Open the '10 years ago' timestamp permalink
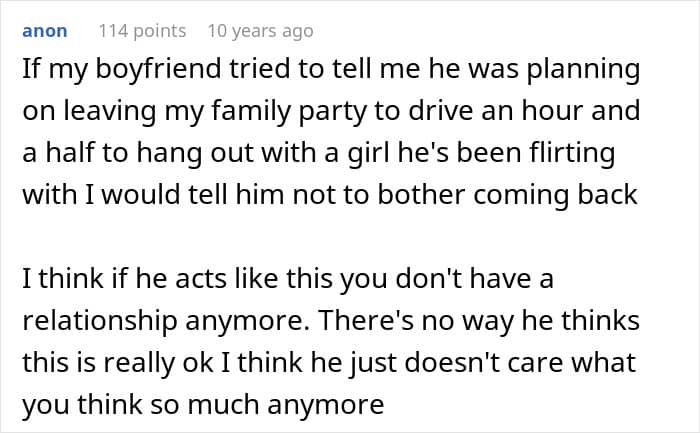The height and width of the screenshot is (433, 700). point(260,31)
